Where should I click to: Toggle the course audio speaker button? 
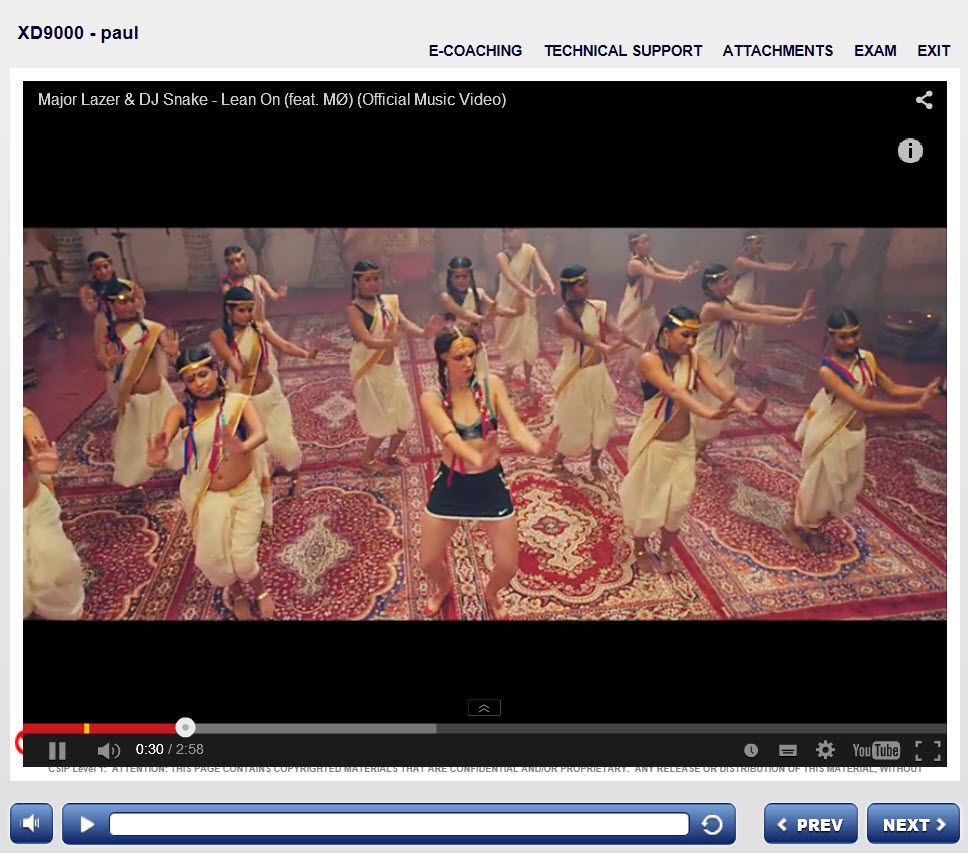point(31,823)
